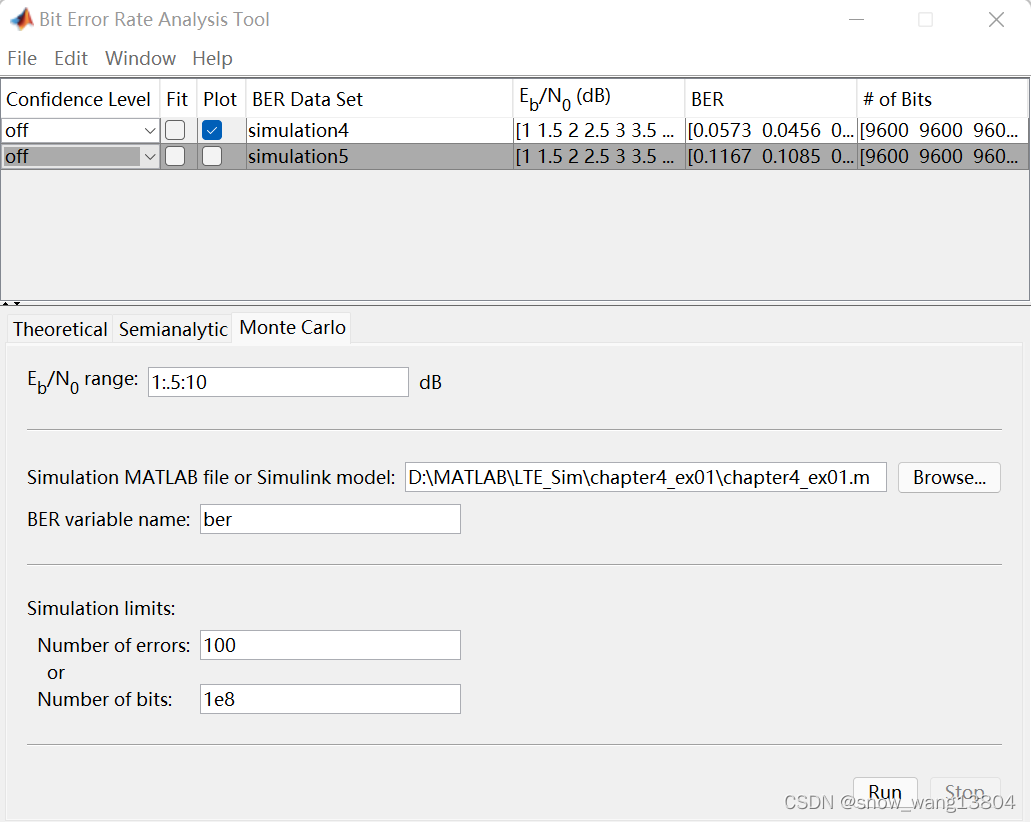
Task: Click the Eb/N0 (dB) column header
Action: coord(598,99)
